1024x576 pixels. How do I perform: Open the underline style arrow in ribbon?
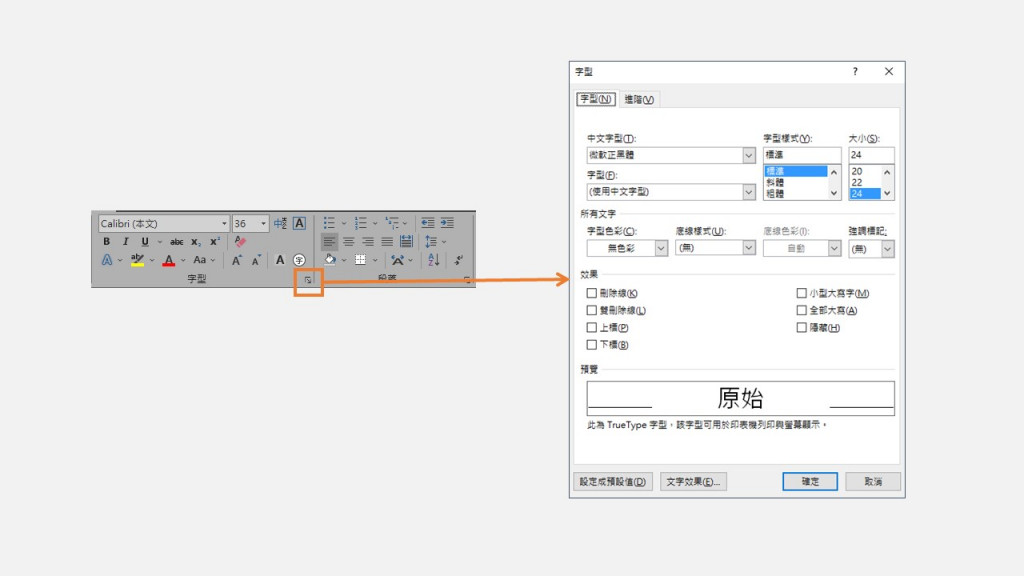tap(159, 242)
